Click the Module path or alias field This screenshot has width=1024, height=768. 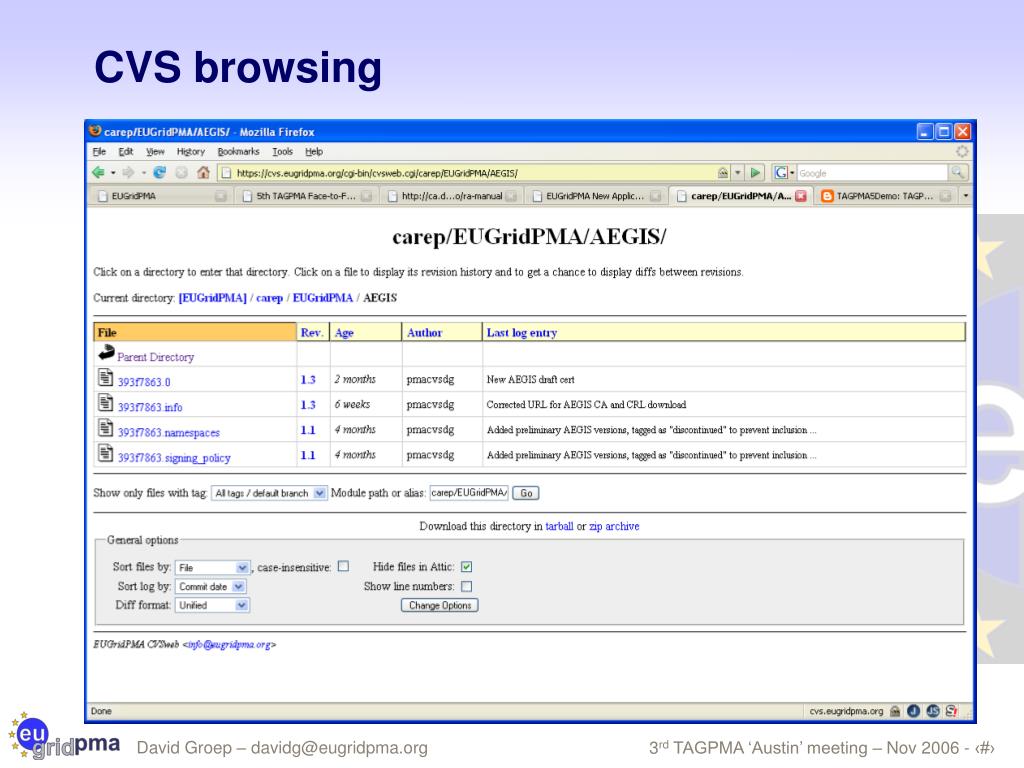tap(468, 493)
